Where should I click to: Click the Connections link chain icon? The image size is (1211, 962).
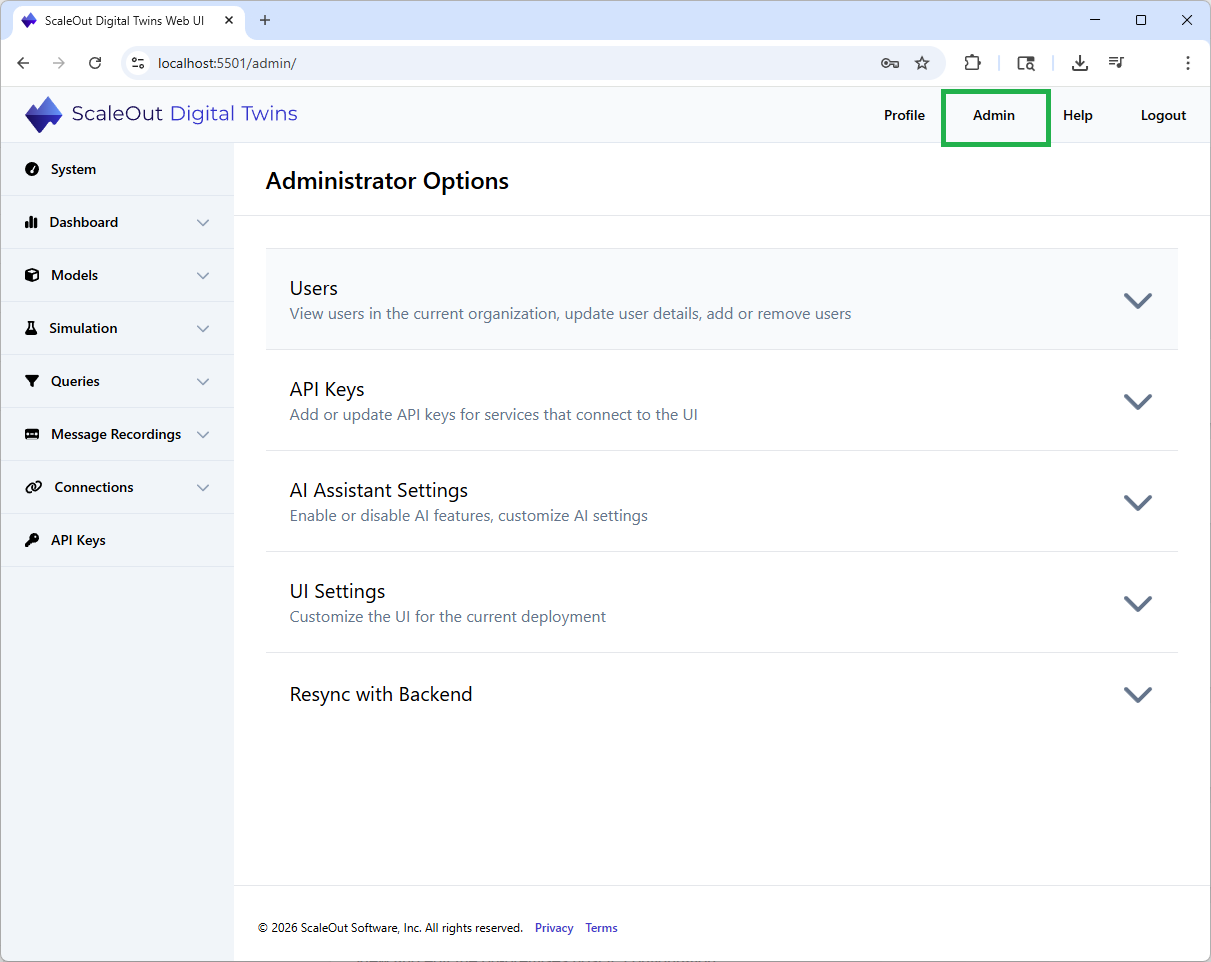[x=34, y=487]
